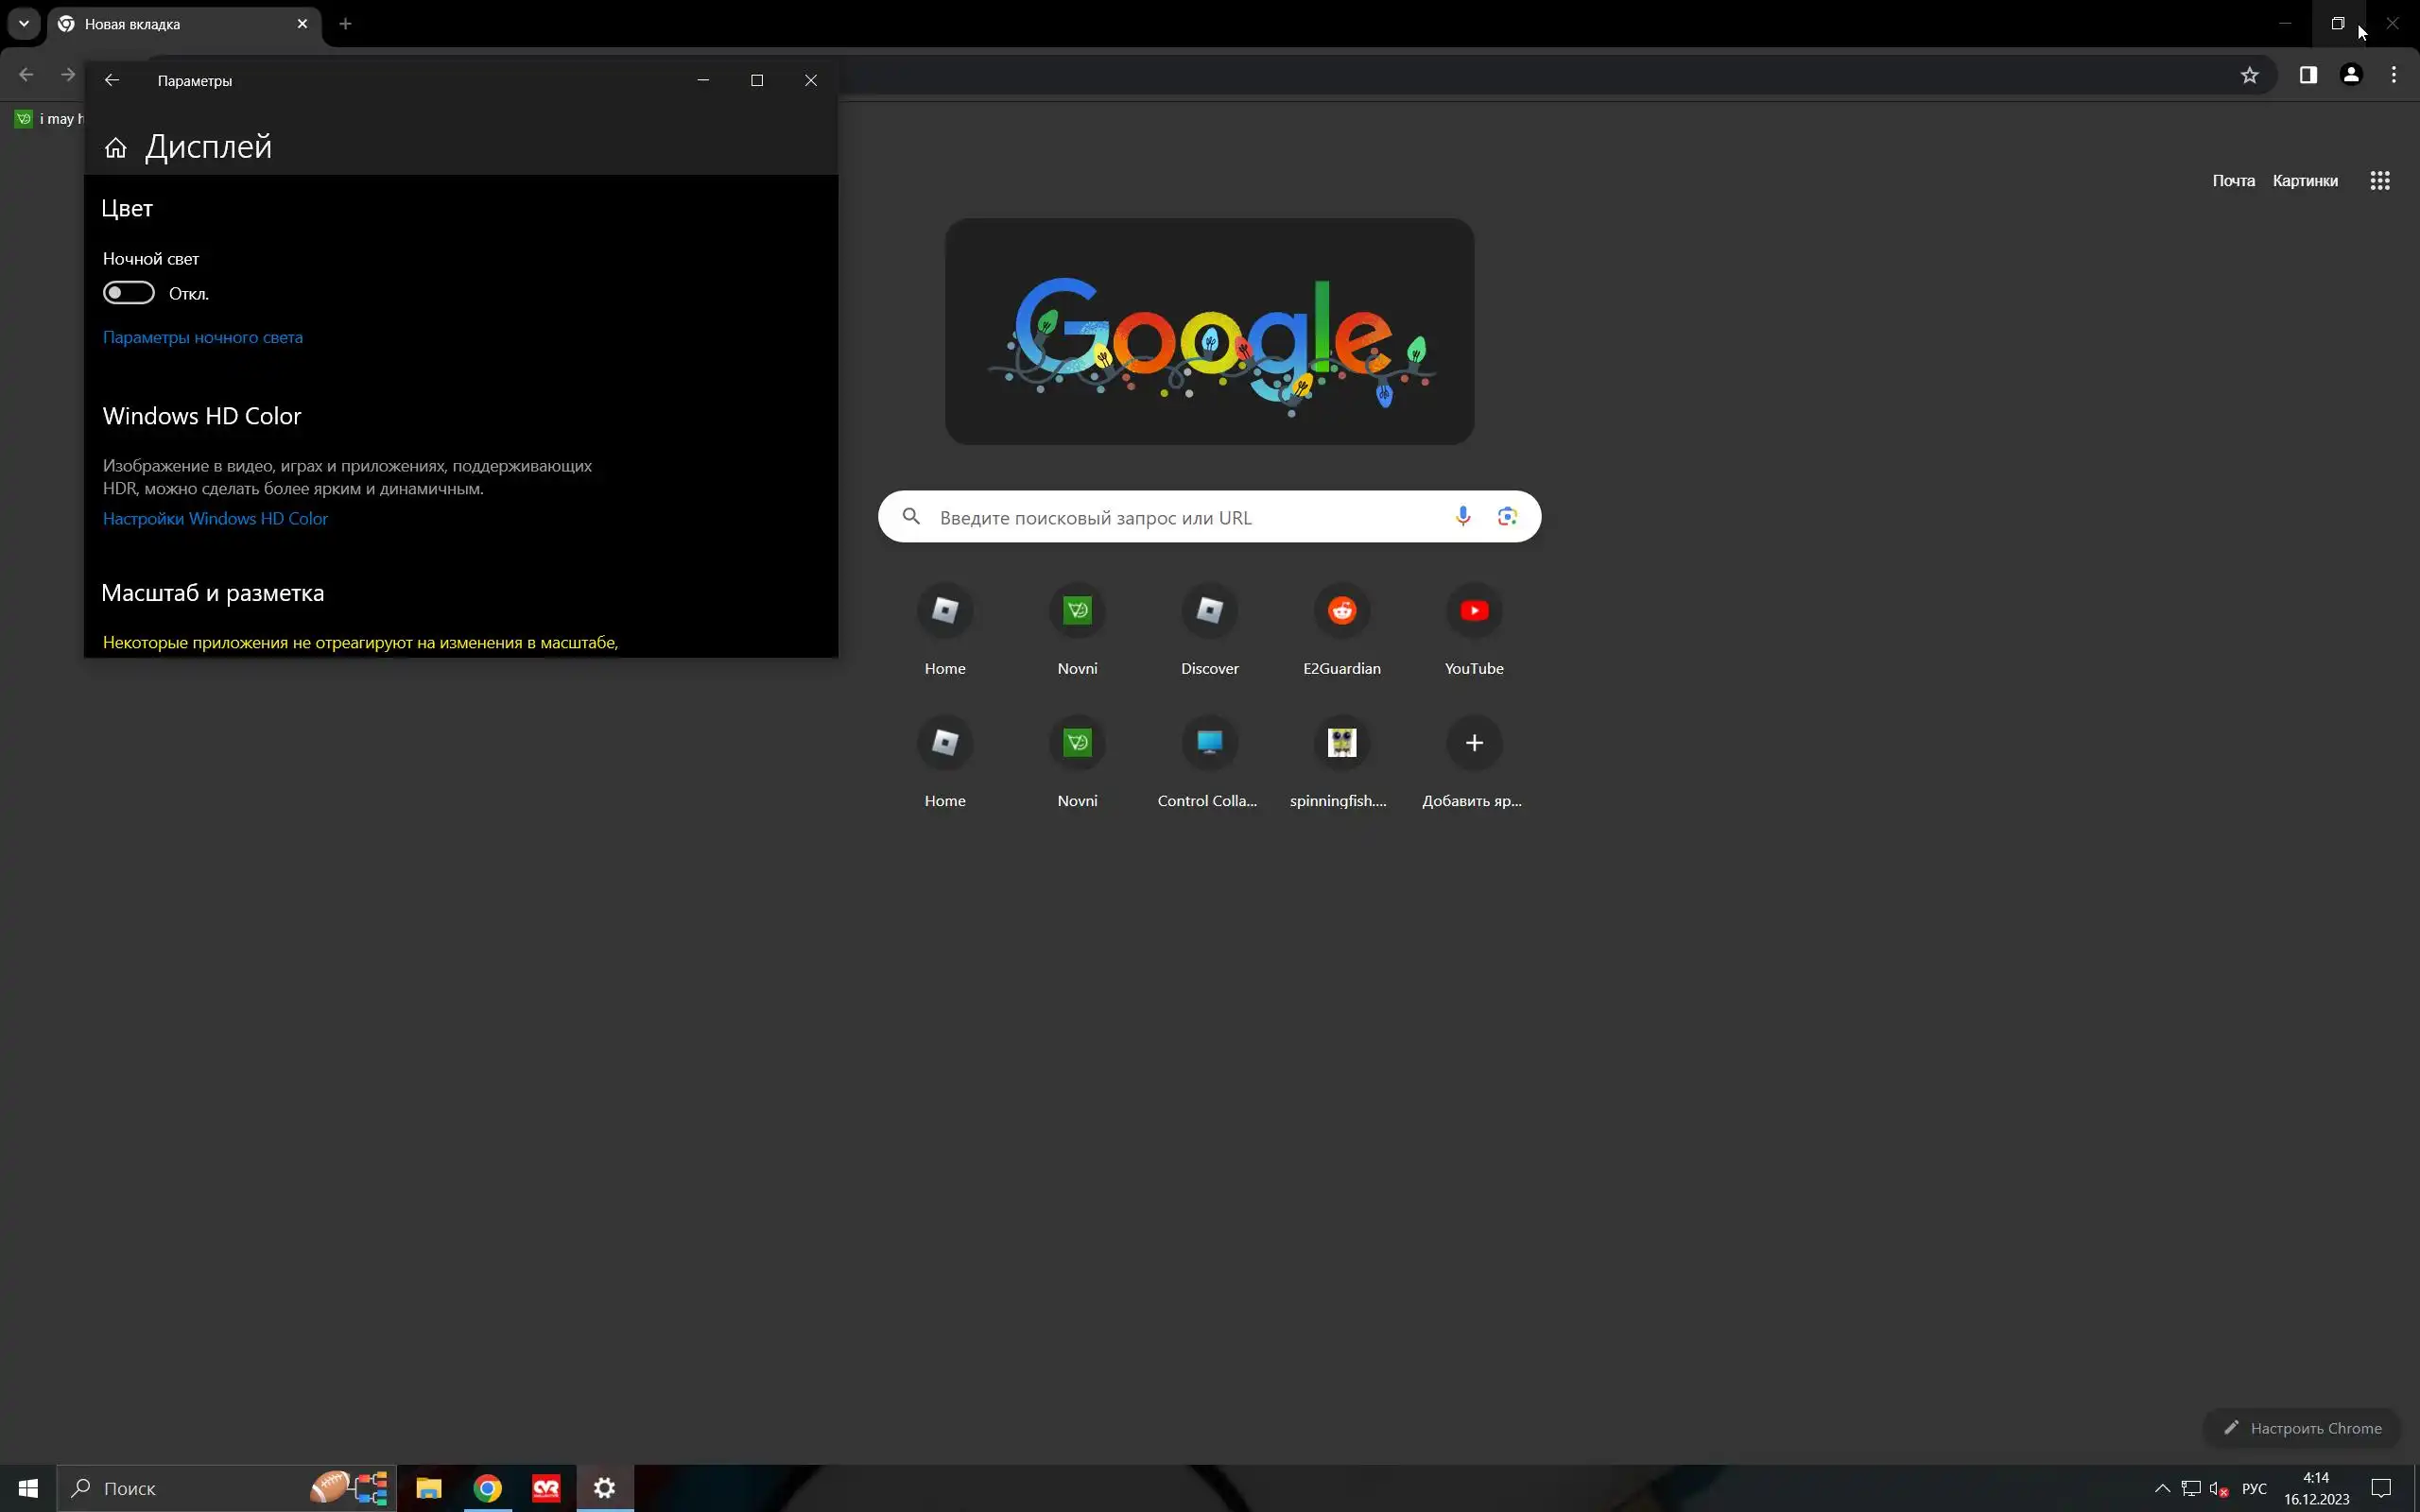Open a new tab with plus

[345, 24]
